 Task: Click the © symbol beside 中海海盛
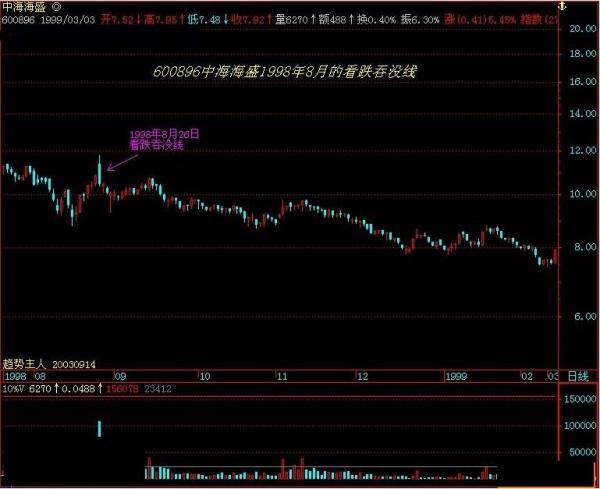pos(56,7)
